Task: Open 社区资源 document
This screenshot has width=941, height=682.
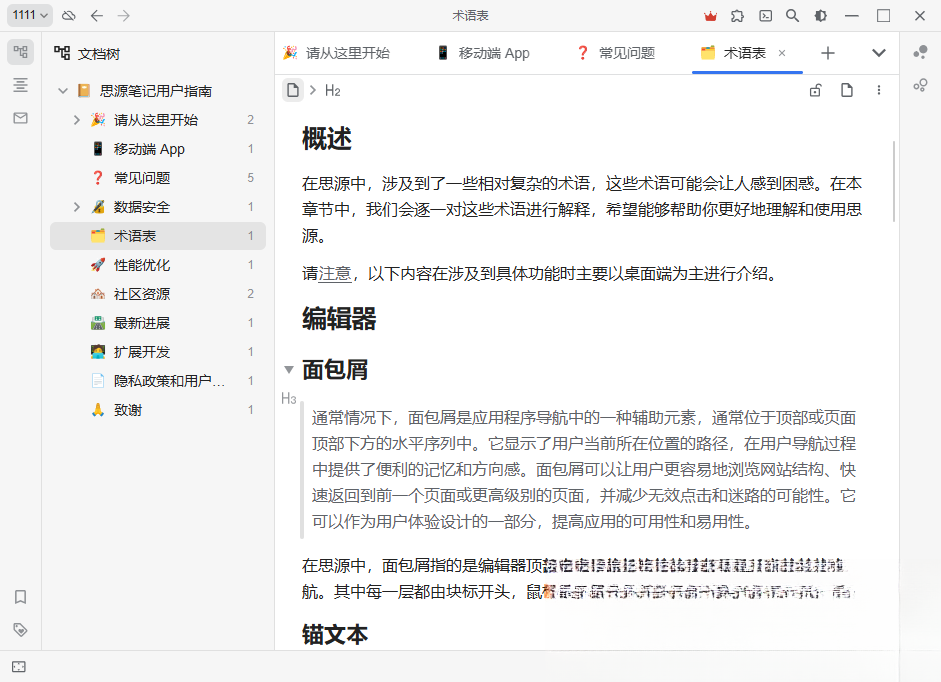Action: tap(158, 294)
